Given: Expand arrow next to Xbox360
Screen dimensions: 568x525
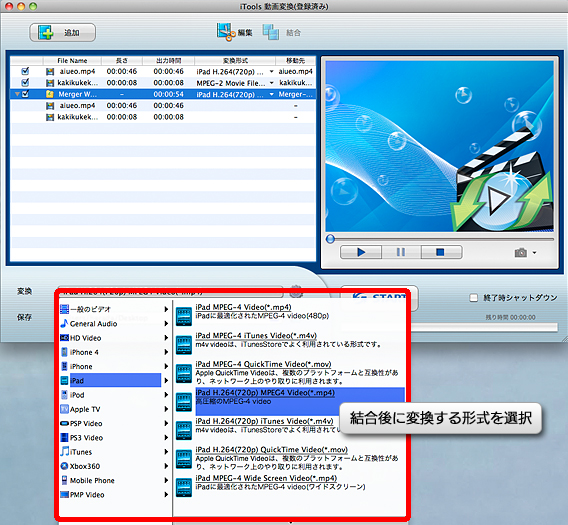Looking at the screenshot, I should pyautogui.click(x=166, y=466).
